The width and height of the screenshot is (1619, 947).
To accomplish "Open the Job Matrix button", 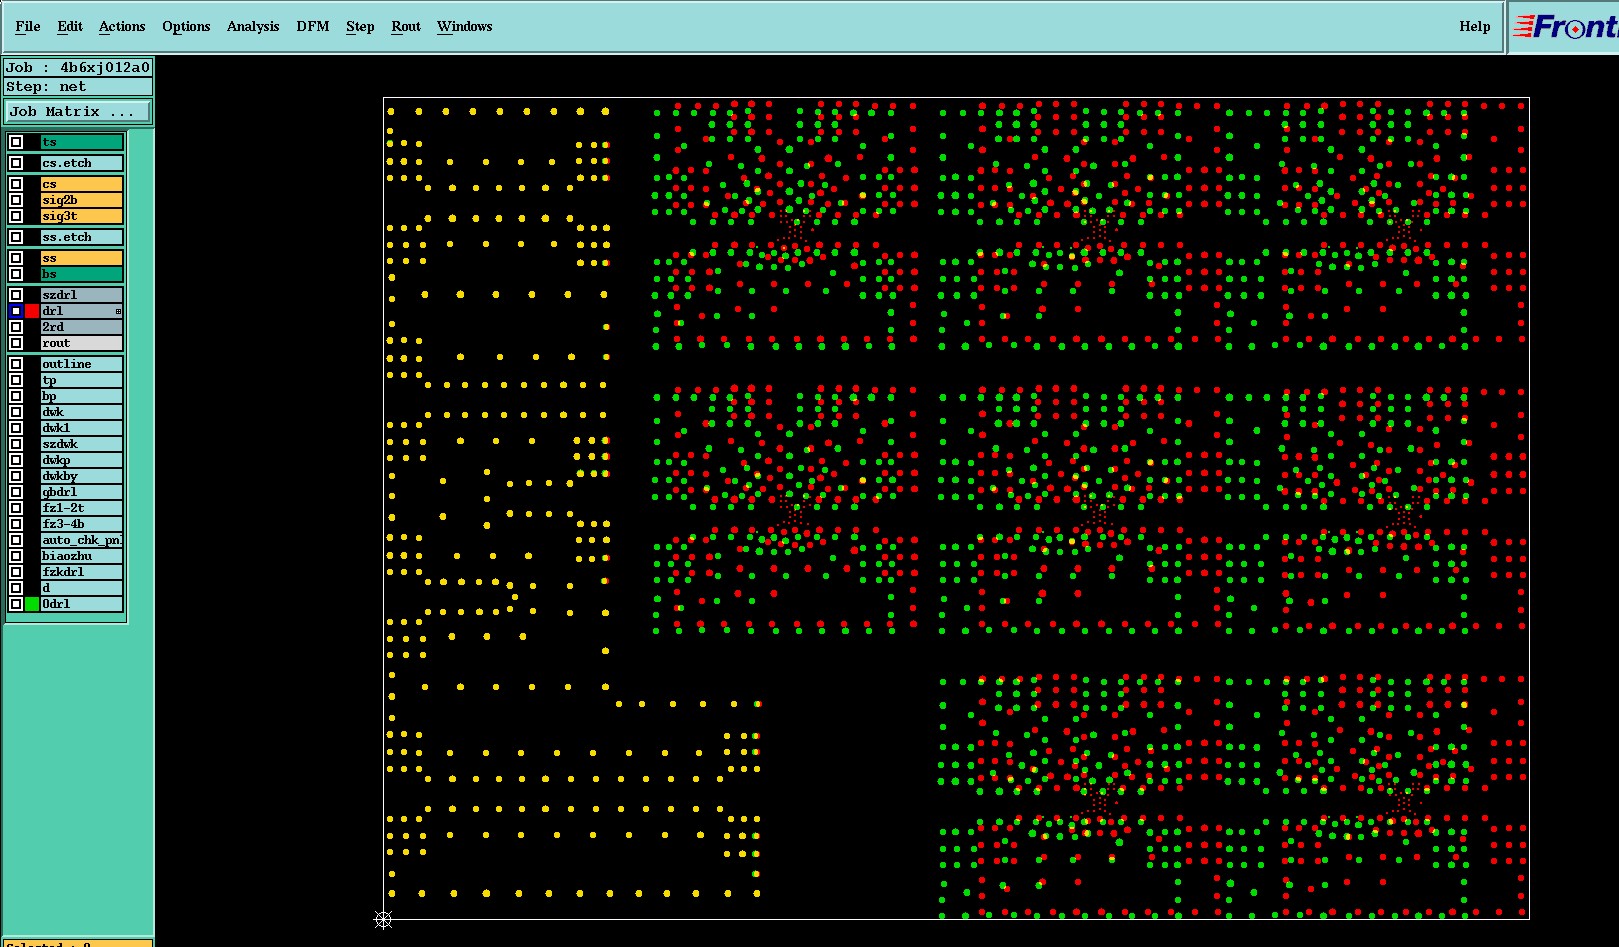I will click(x=78, y=112).
